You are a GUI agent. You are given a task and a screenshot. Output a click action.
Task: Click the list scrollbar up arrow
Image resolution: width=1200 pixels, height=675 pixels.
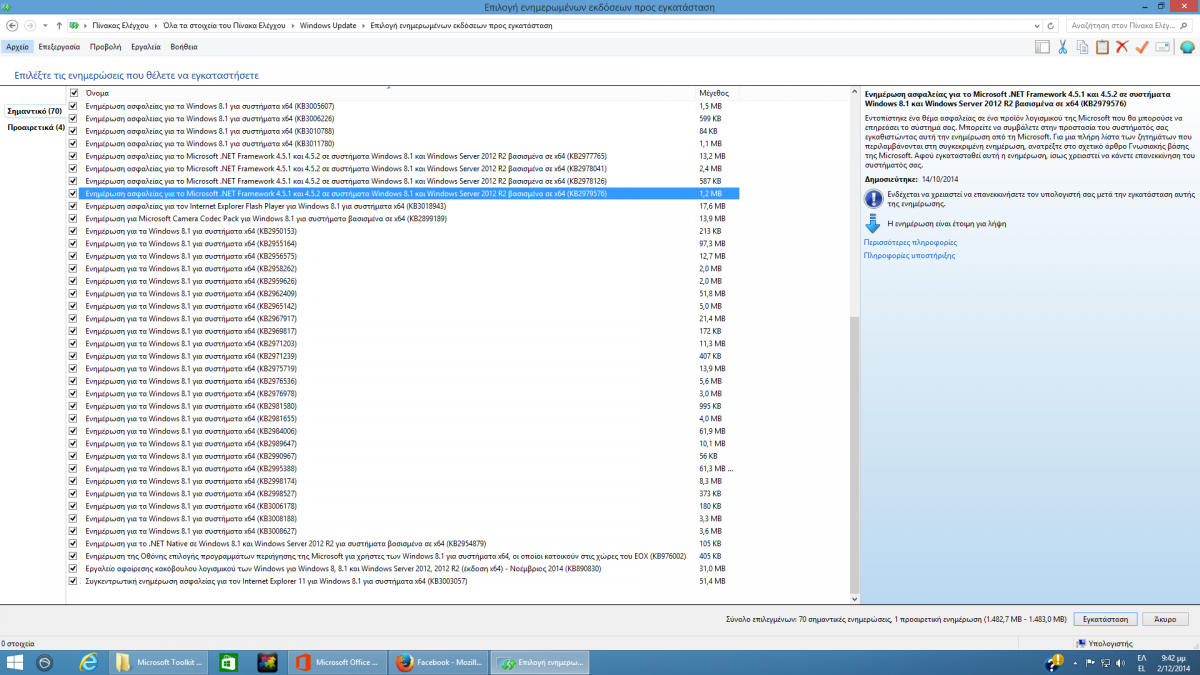(853, 92)
